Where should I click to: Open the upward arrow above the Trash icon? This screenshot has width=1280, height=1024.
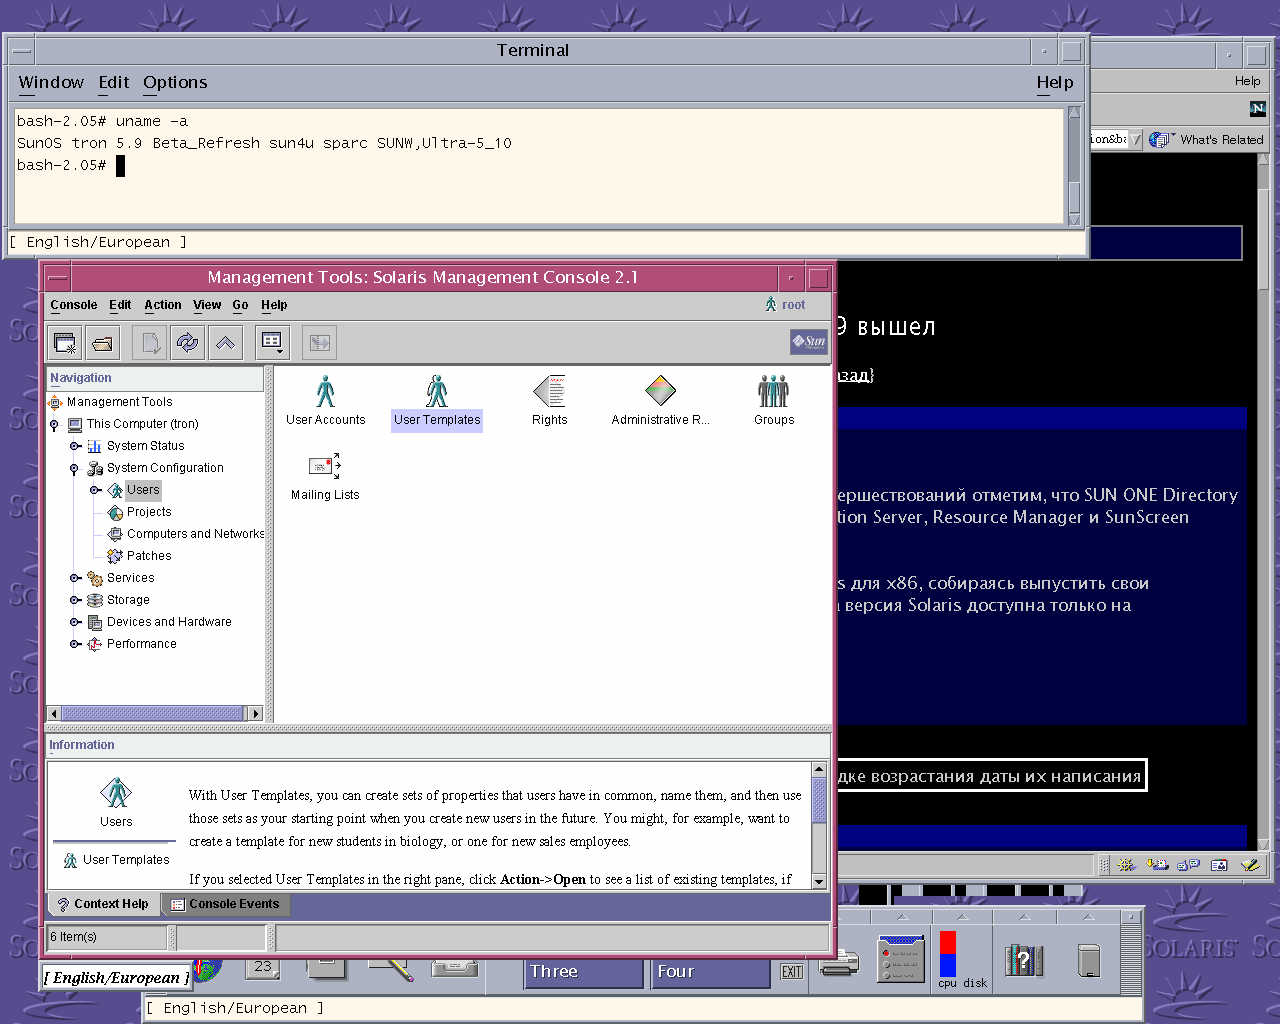1089,916
